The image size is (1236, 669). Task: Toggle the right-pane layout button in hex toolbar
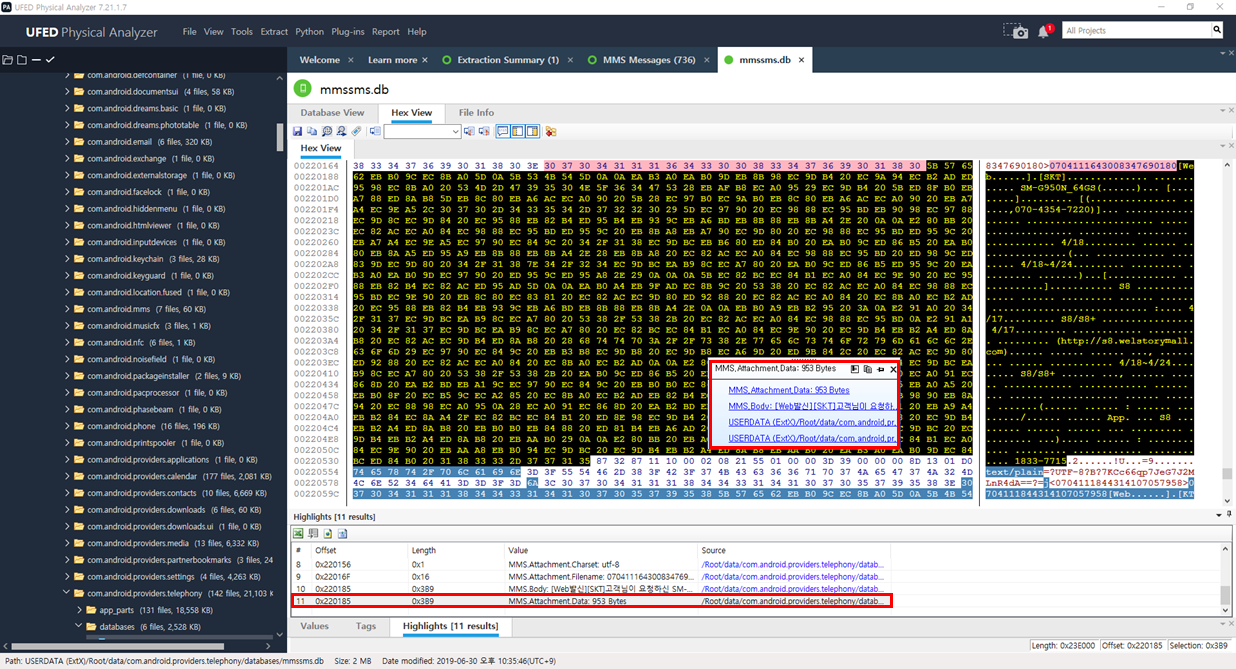click(532, 131)
